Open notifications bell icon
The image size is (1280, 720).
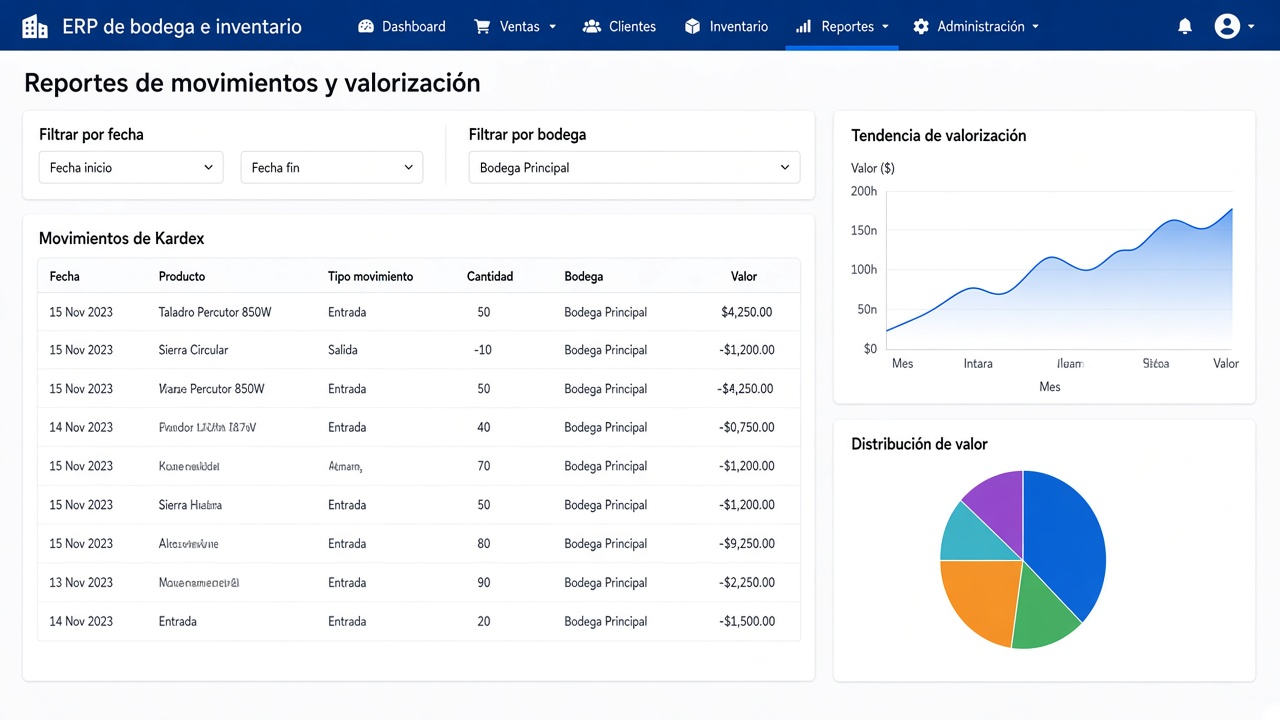click(1185, 27)
